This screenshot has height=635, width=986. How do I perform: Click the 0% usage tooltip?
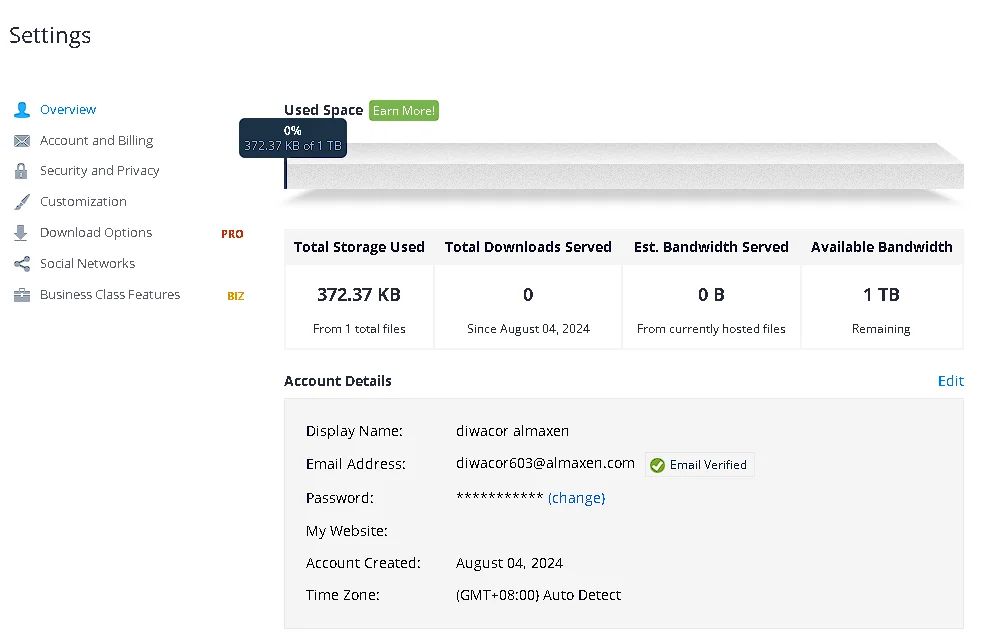click(x=293, y=138)
